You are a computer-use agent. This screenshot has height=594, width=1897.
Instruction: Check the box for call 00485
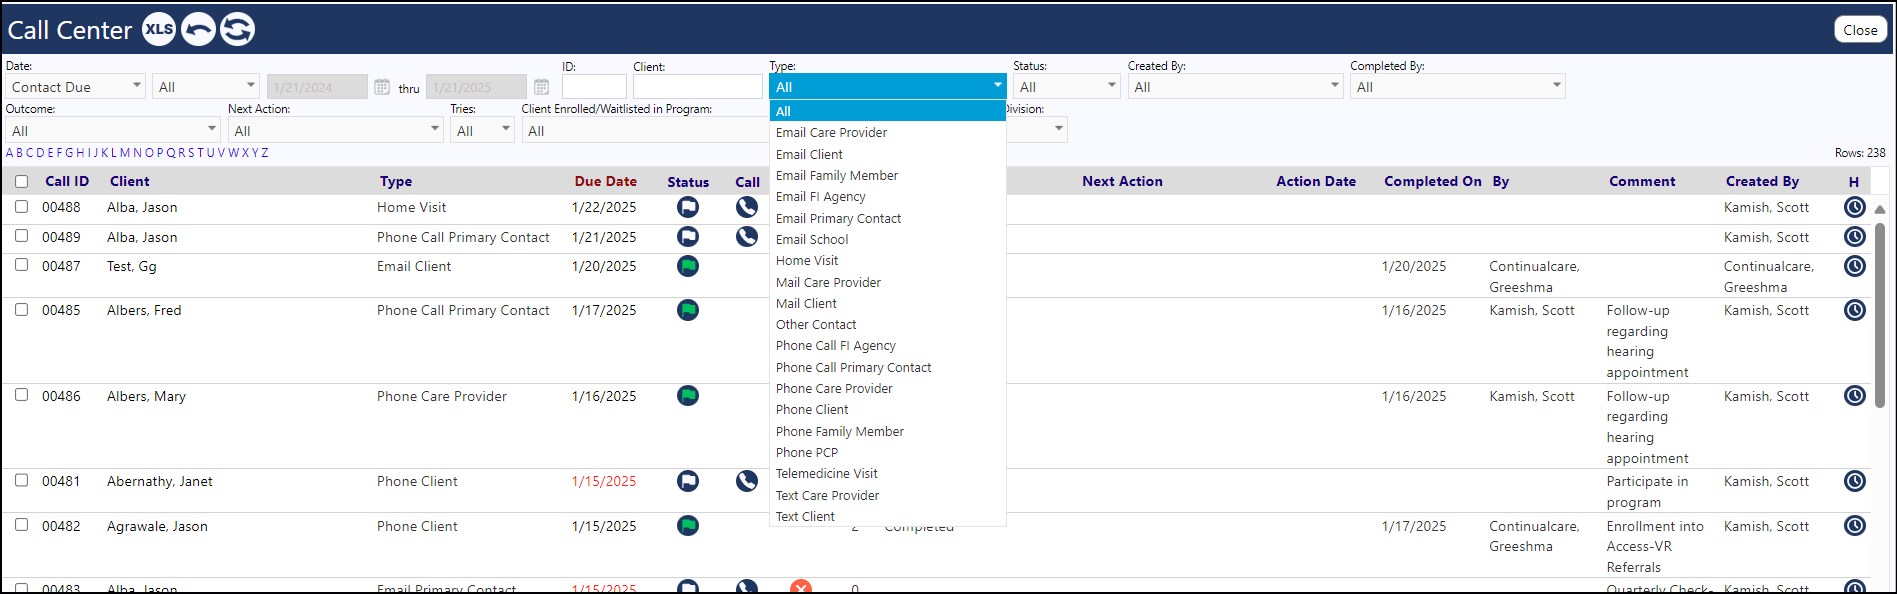[x=22, y=309]
